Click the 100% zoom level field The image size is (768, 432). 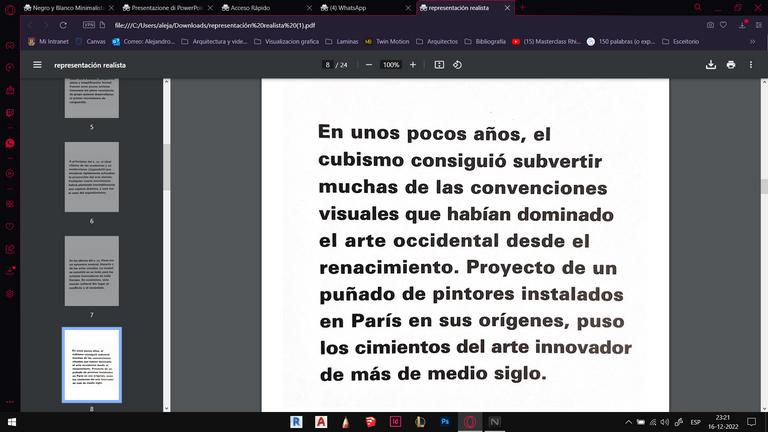[x=391, y=65]
